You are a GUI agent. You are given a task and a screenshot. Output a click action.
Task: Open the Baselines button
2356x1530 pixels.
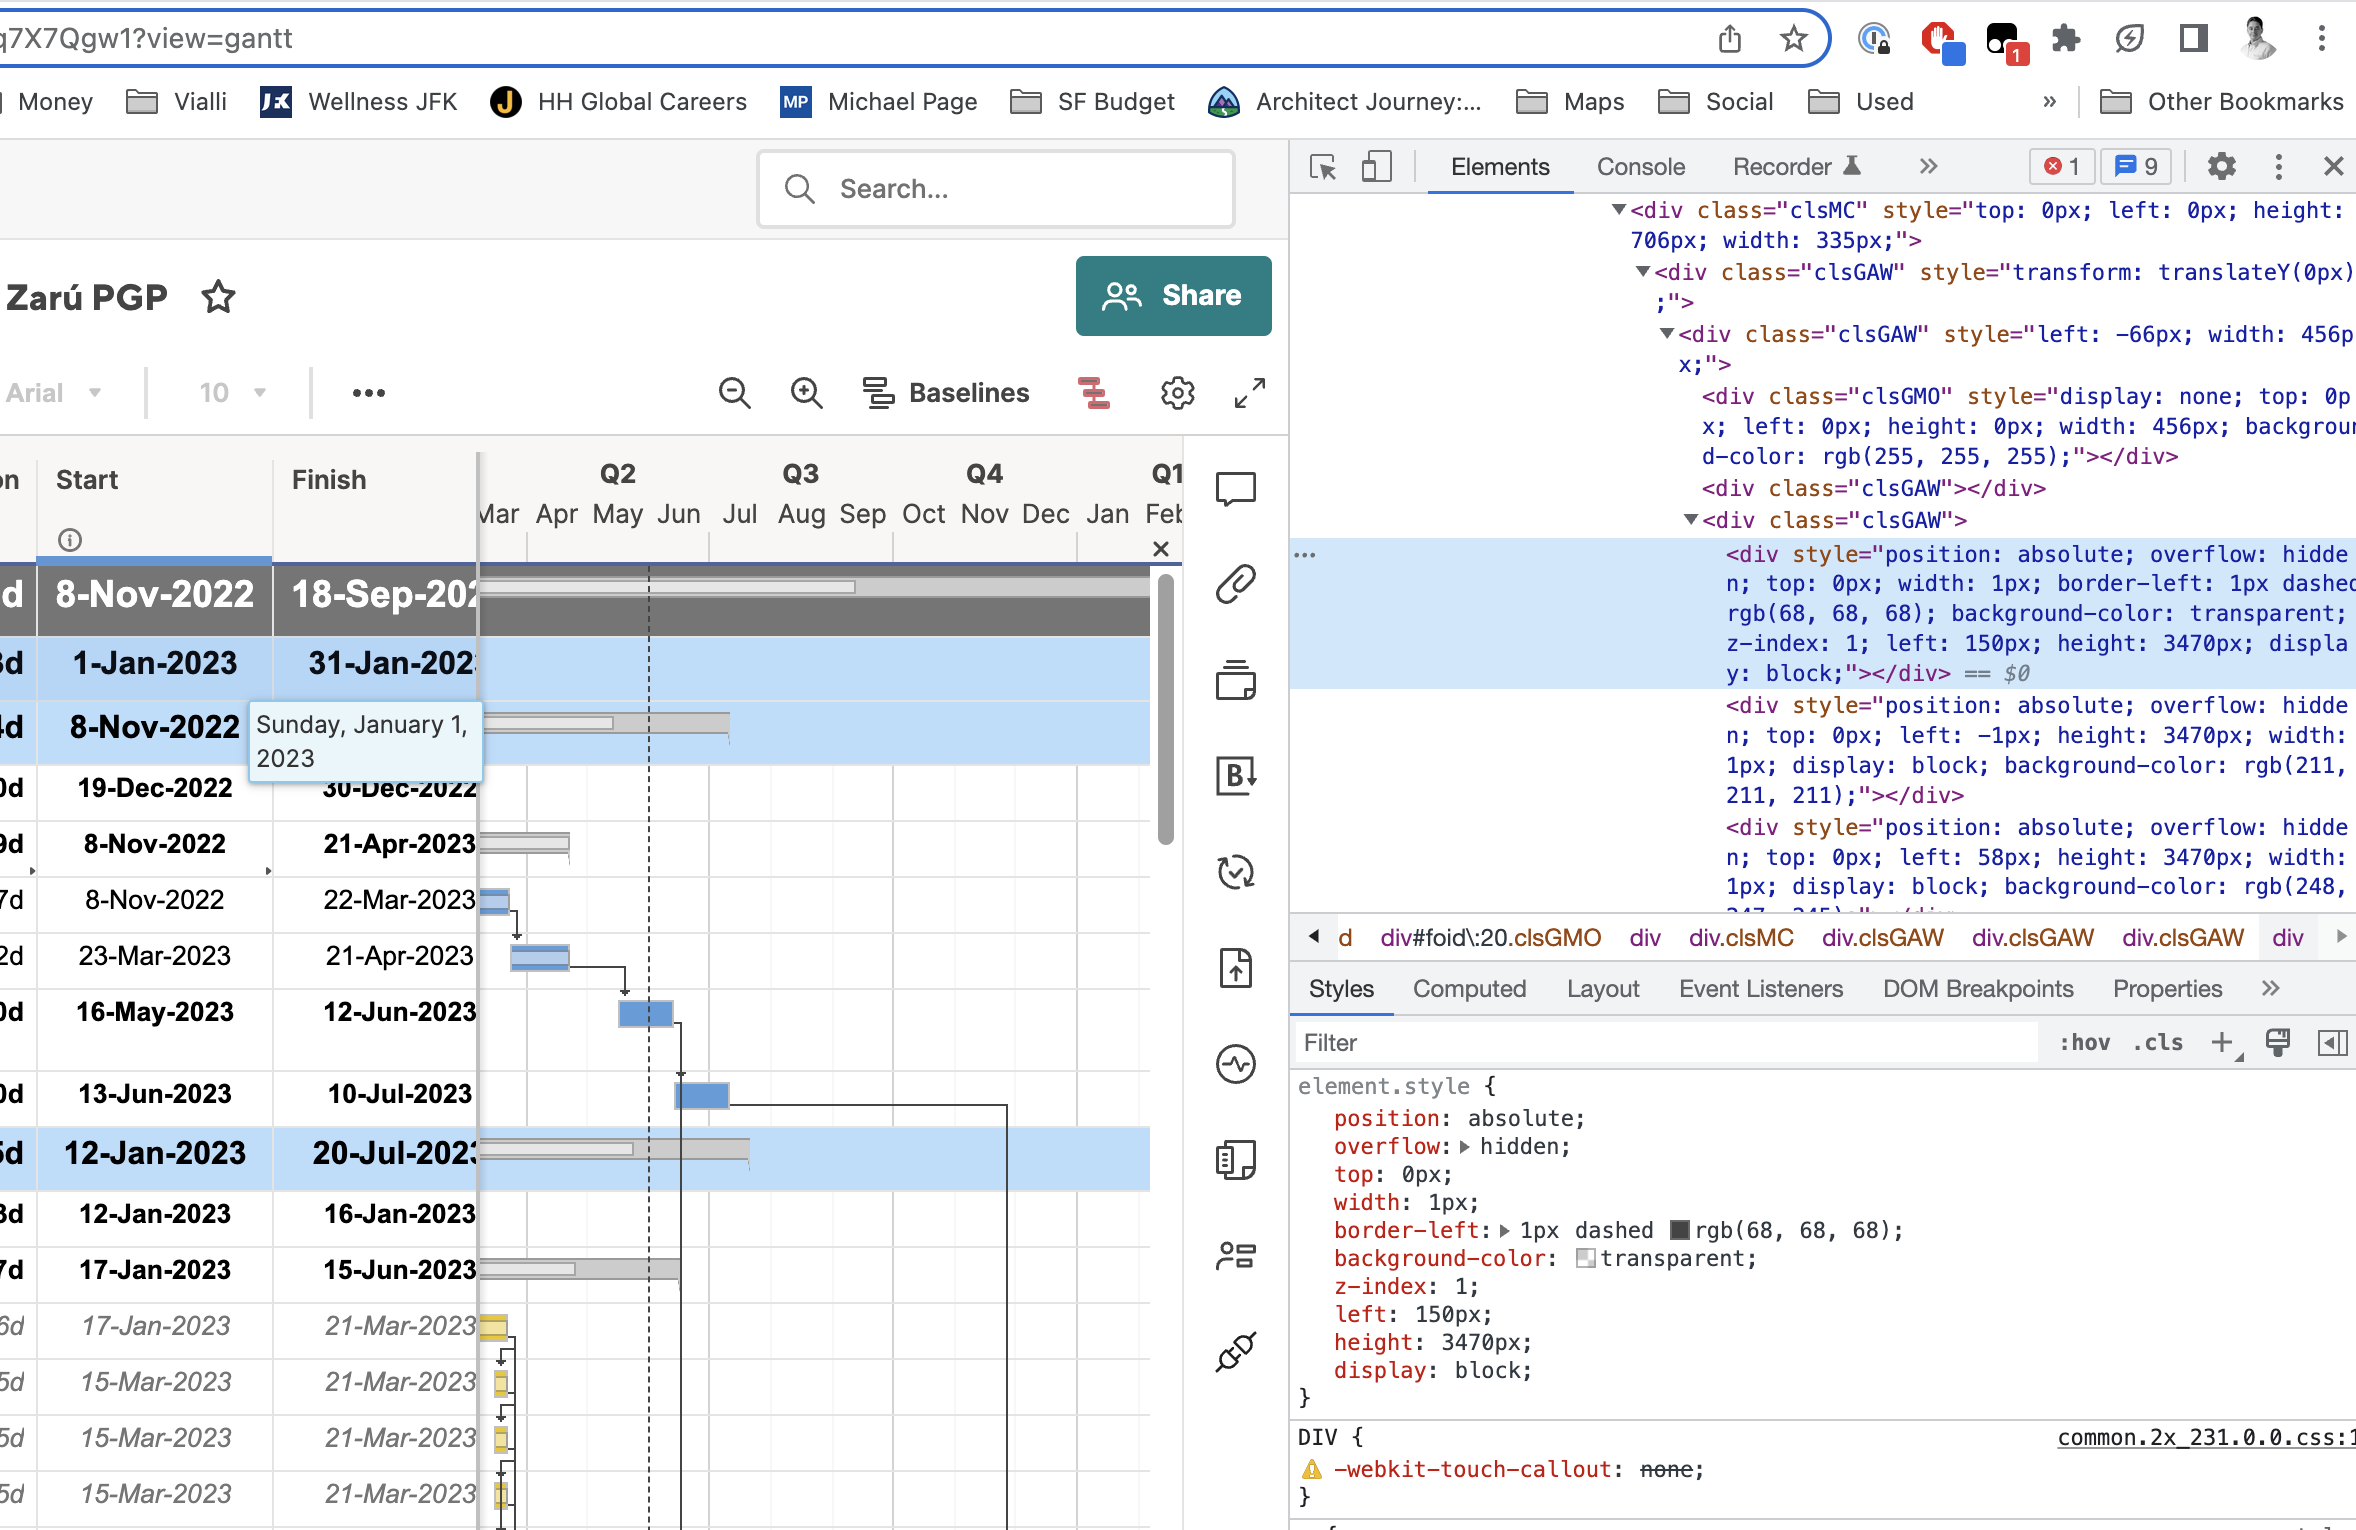[x=946, y=393]
